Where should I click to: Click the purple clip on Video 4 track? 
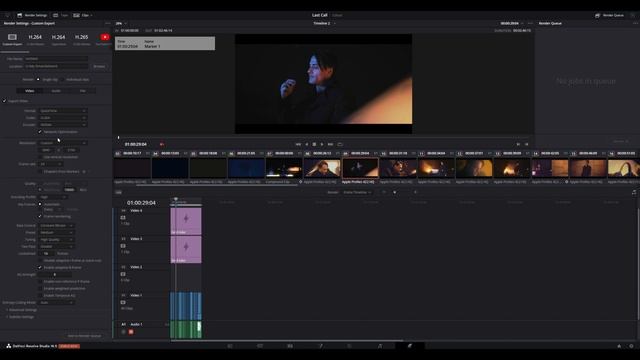pyautogui.click(x=186, y=221)
